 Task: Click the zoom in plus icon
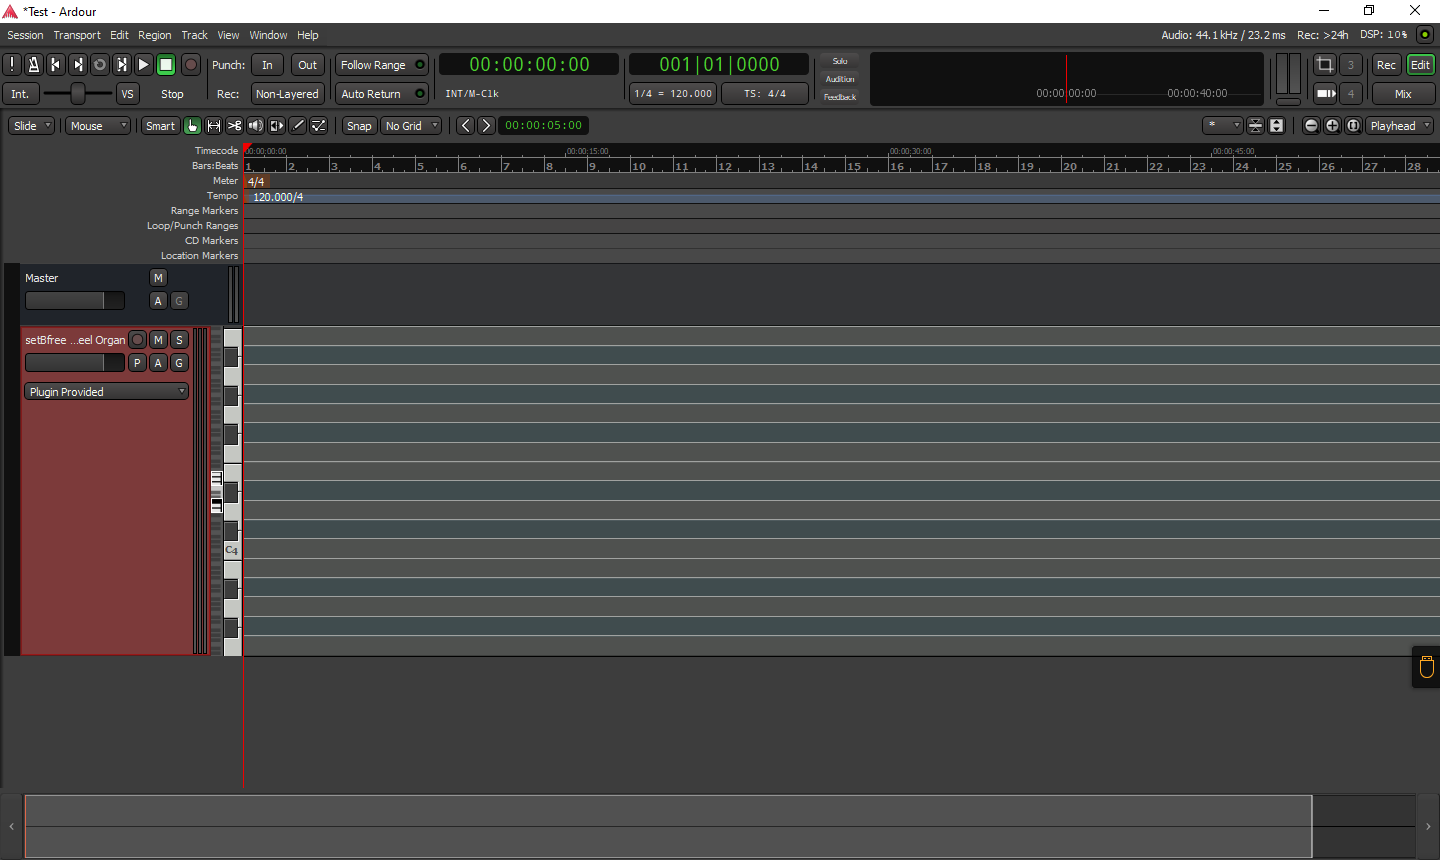pos(1333,126)
